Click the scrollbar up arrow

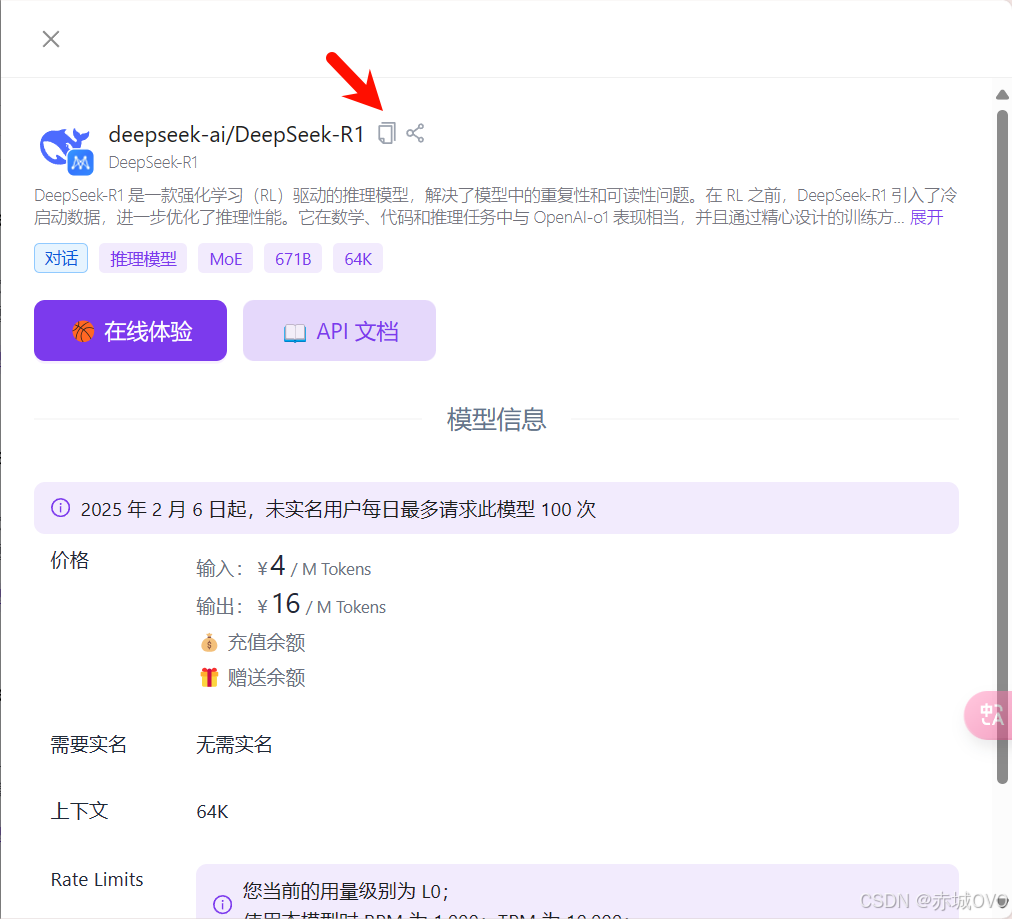pos(1002,95)
